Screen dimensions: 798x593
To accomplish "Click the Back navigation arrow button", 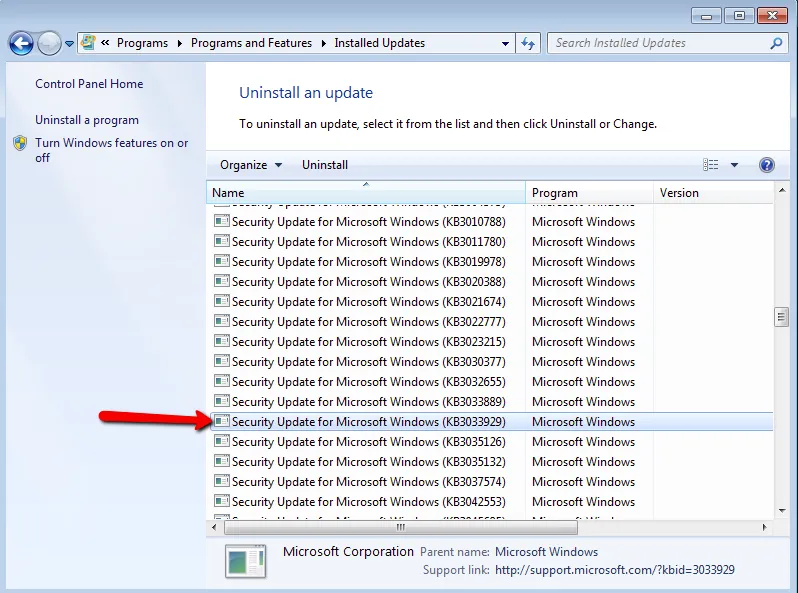I will pos(21,43).
